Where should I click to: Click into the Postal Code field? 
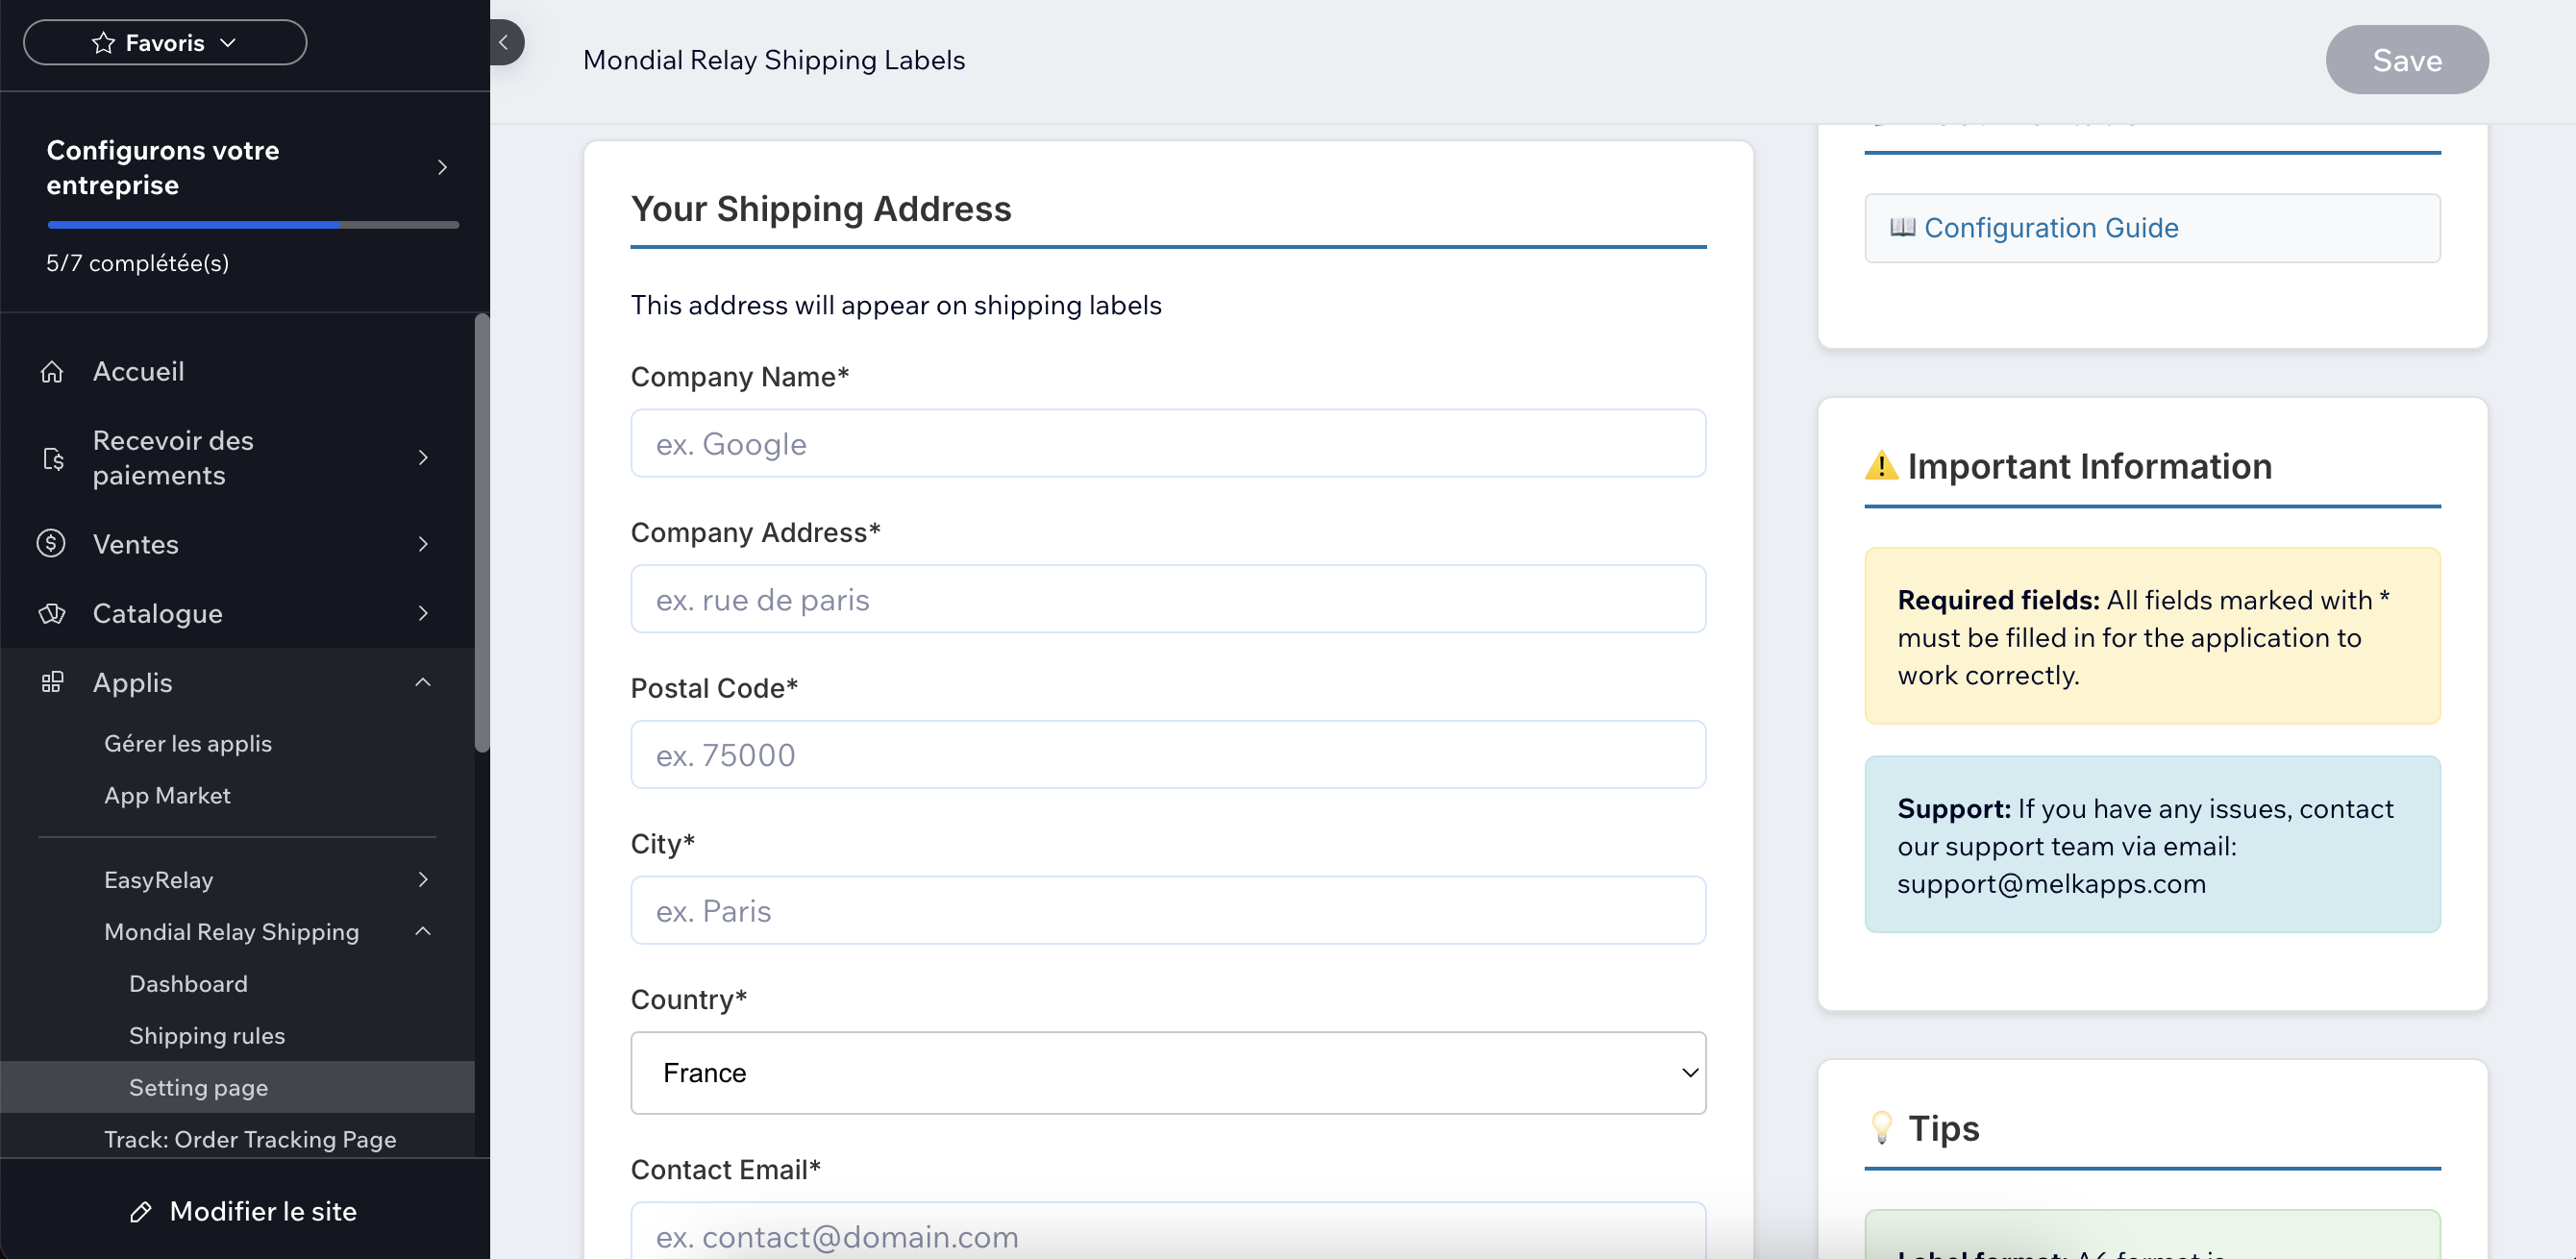[x=1167, y=755]
